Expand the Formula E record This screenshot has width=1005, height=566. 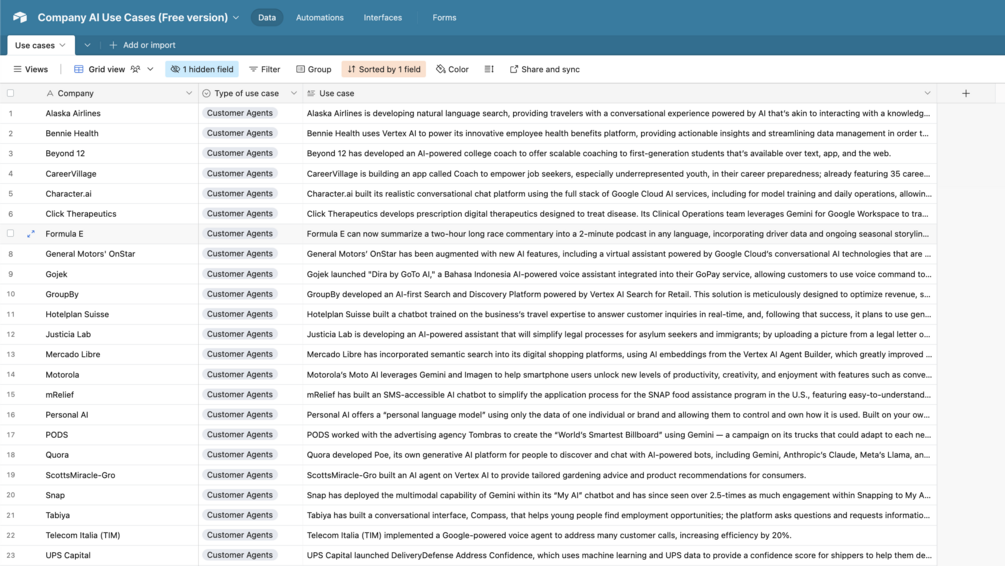coord(31,234)
